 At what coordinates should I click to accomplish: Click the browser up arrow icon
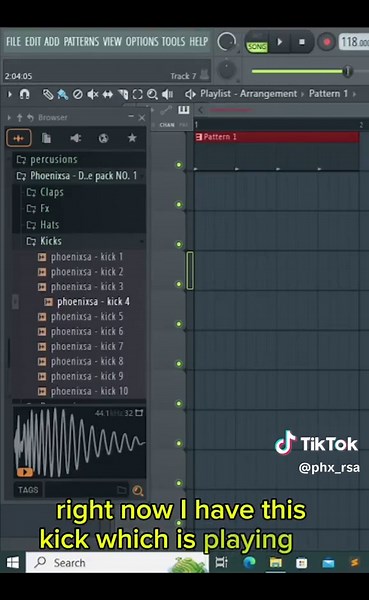(20, 117)
